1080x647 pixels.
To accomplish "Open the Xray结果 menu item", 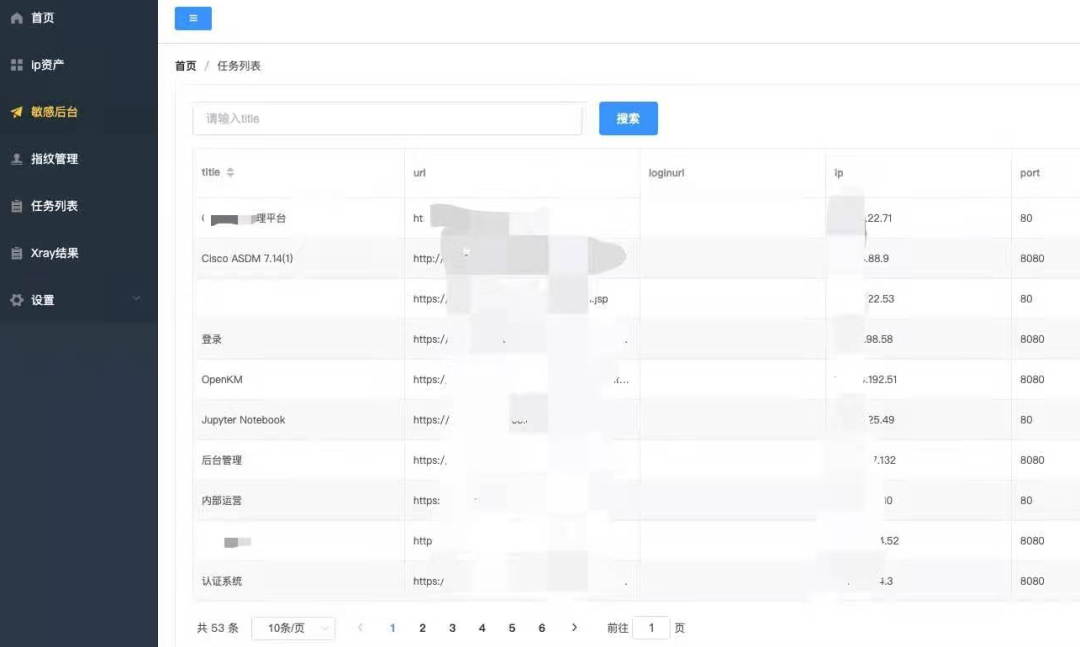I will click(54, 253).
